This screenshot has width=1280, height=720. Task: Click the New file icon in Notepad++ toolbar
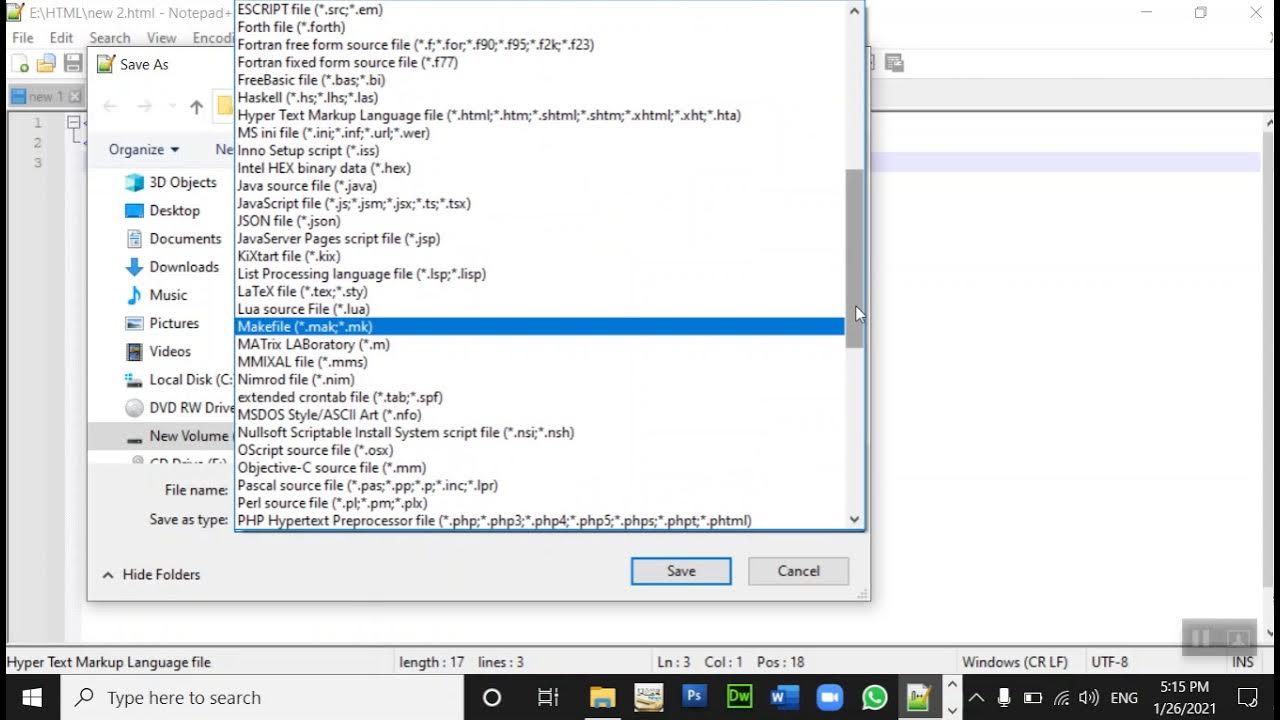(19, 63)
